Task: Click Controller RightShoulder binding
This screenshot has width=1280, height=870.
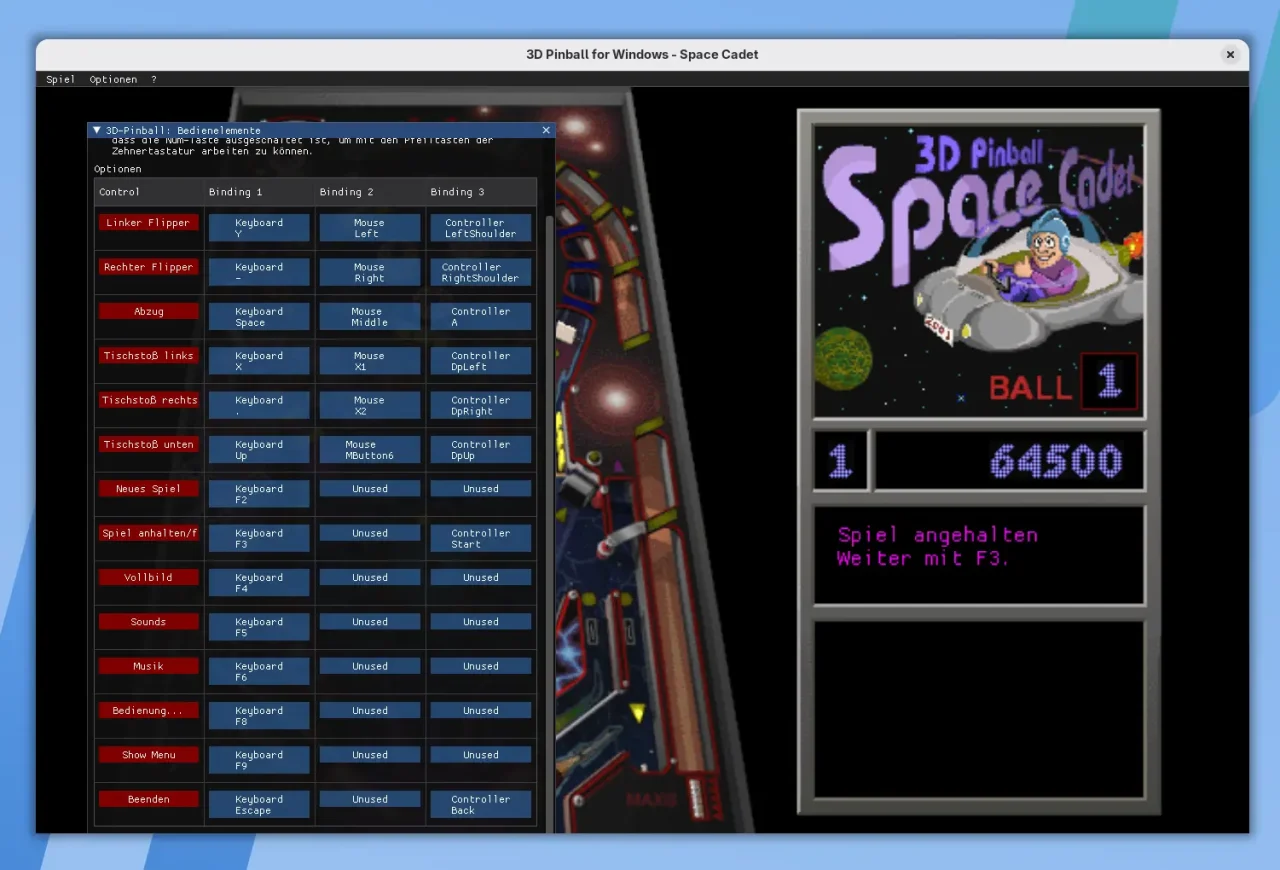Action: (x=480, y=273)
